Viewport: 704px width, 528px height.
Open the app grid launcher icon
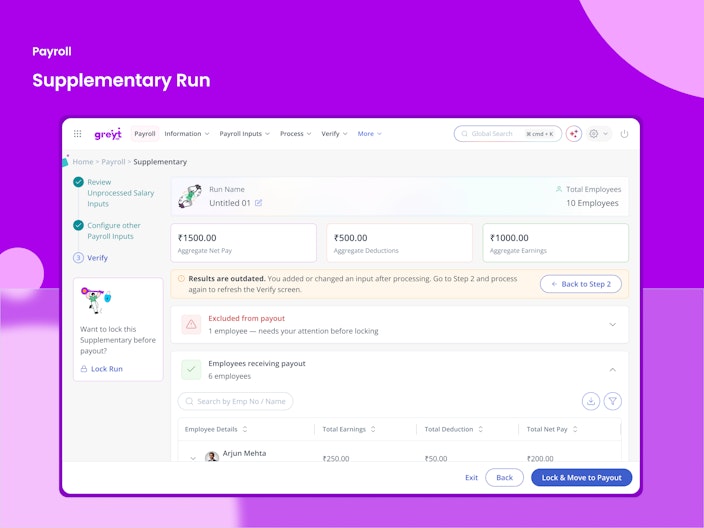tap(77, 134)
